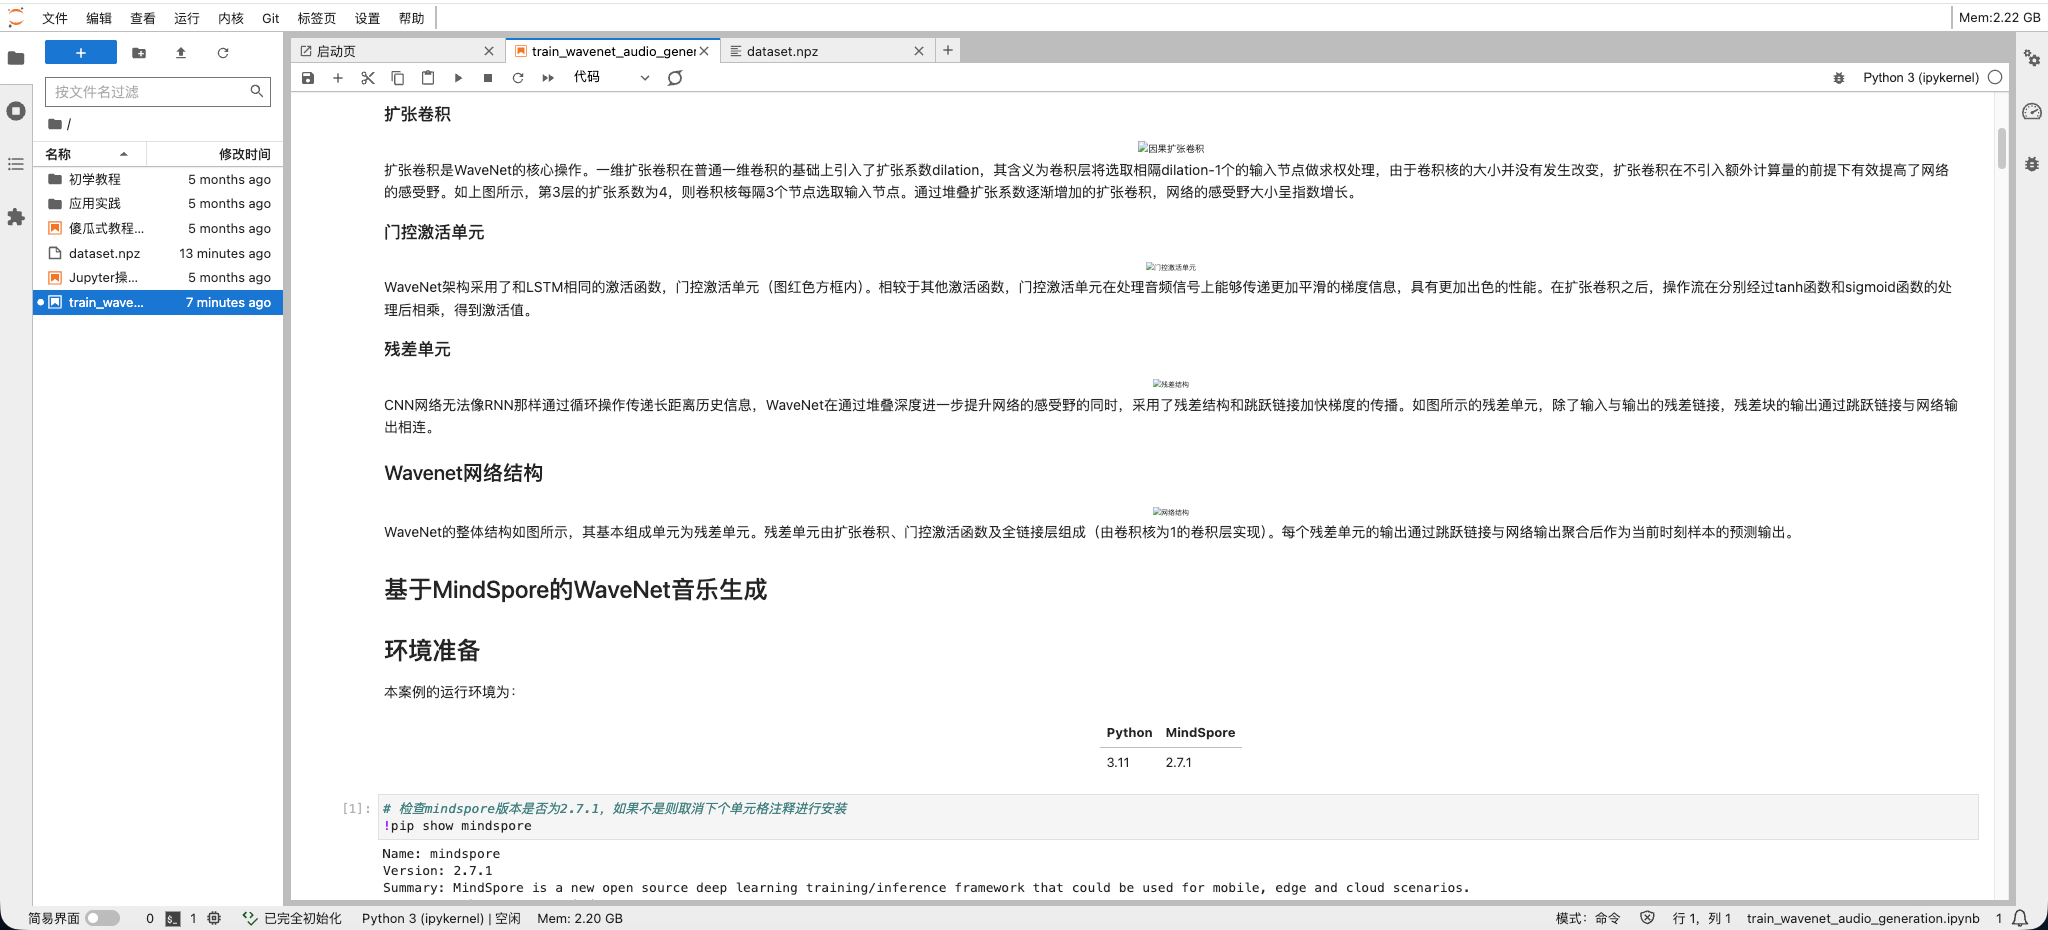Viewport: 2048px width, 930px height.
Task: Click the kernel count gear icon in status bar
Action: pos(214,918)
